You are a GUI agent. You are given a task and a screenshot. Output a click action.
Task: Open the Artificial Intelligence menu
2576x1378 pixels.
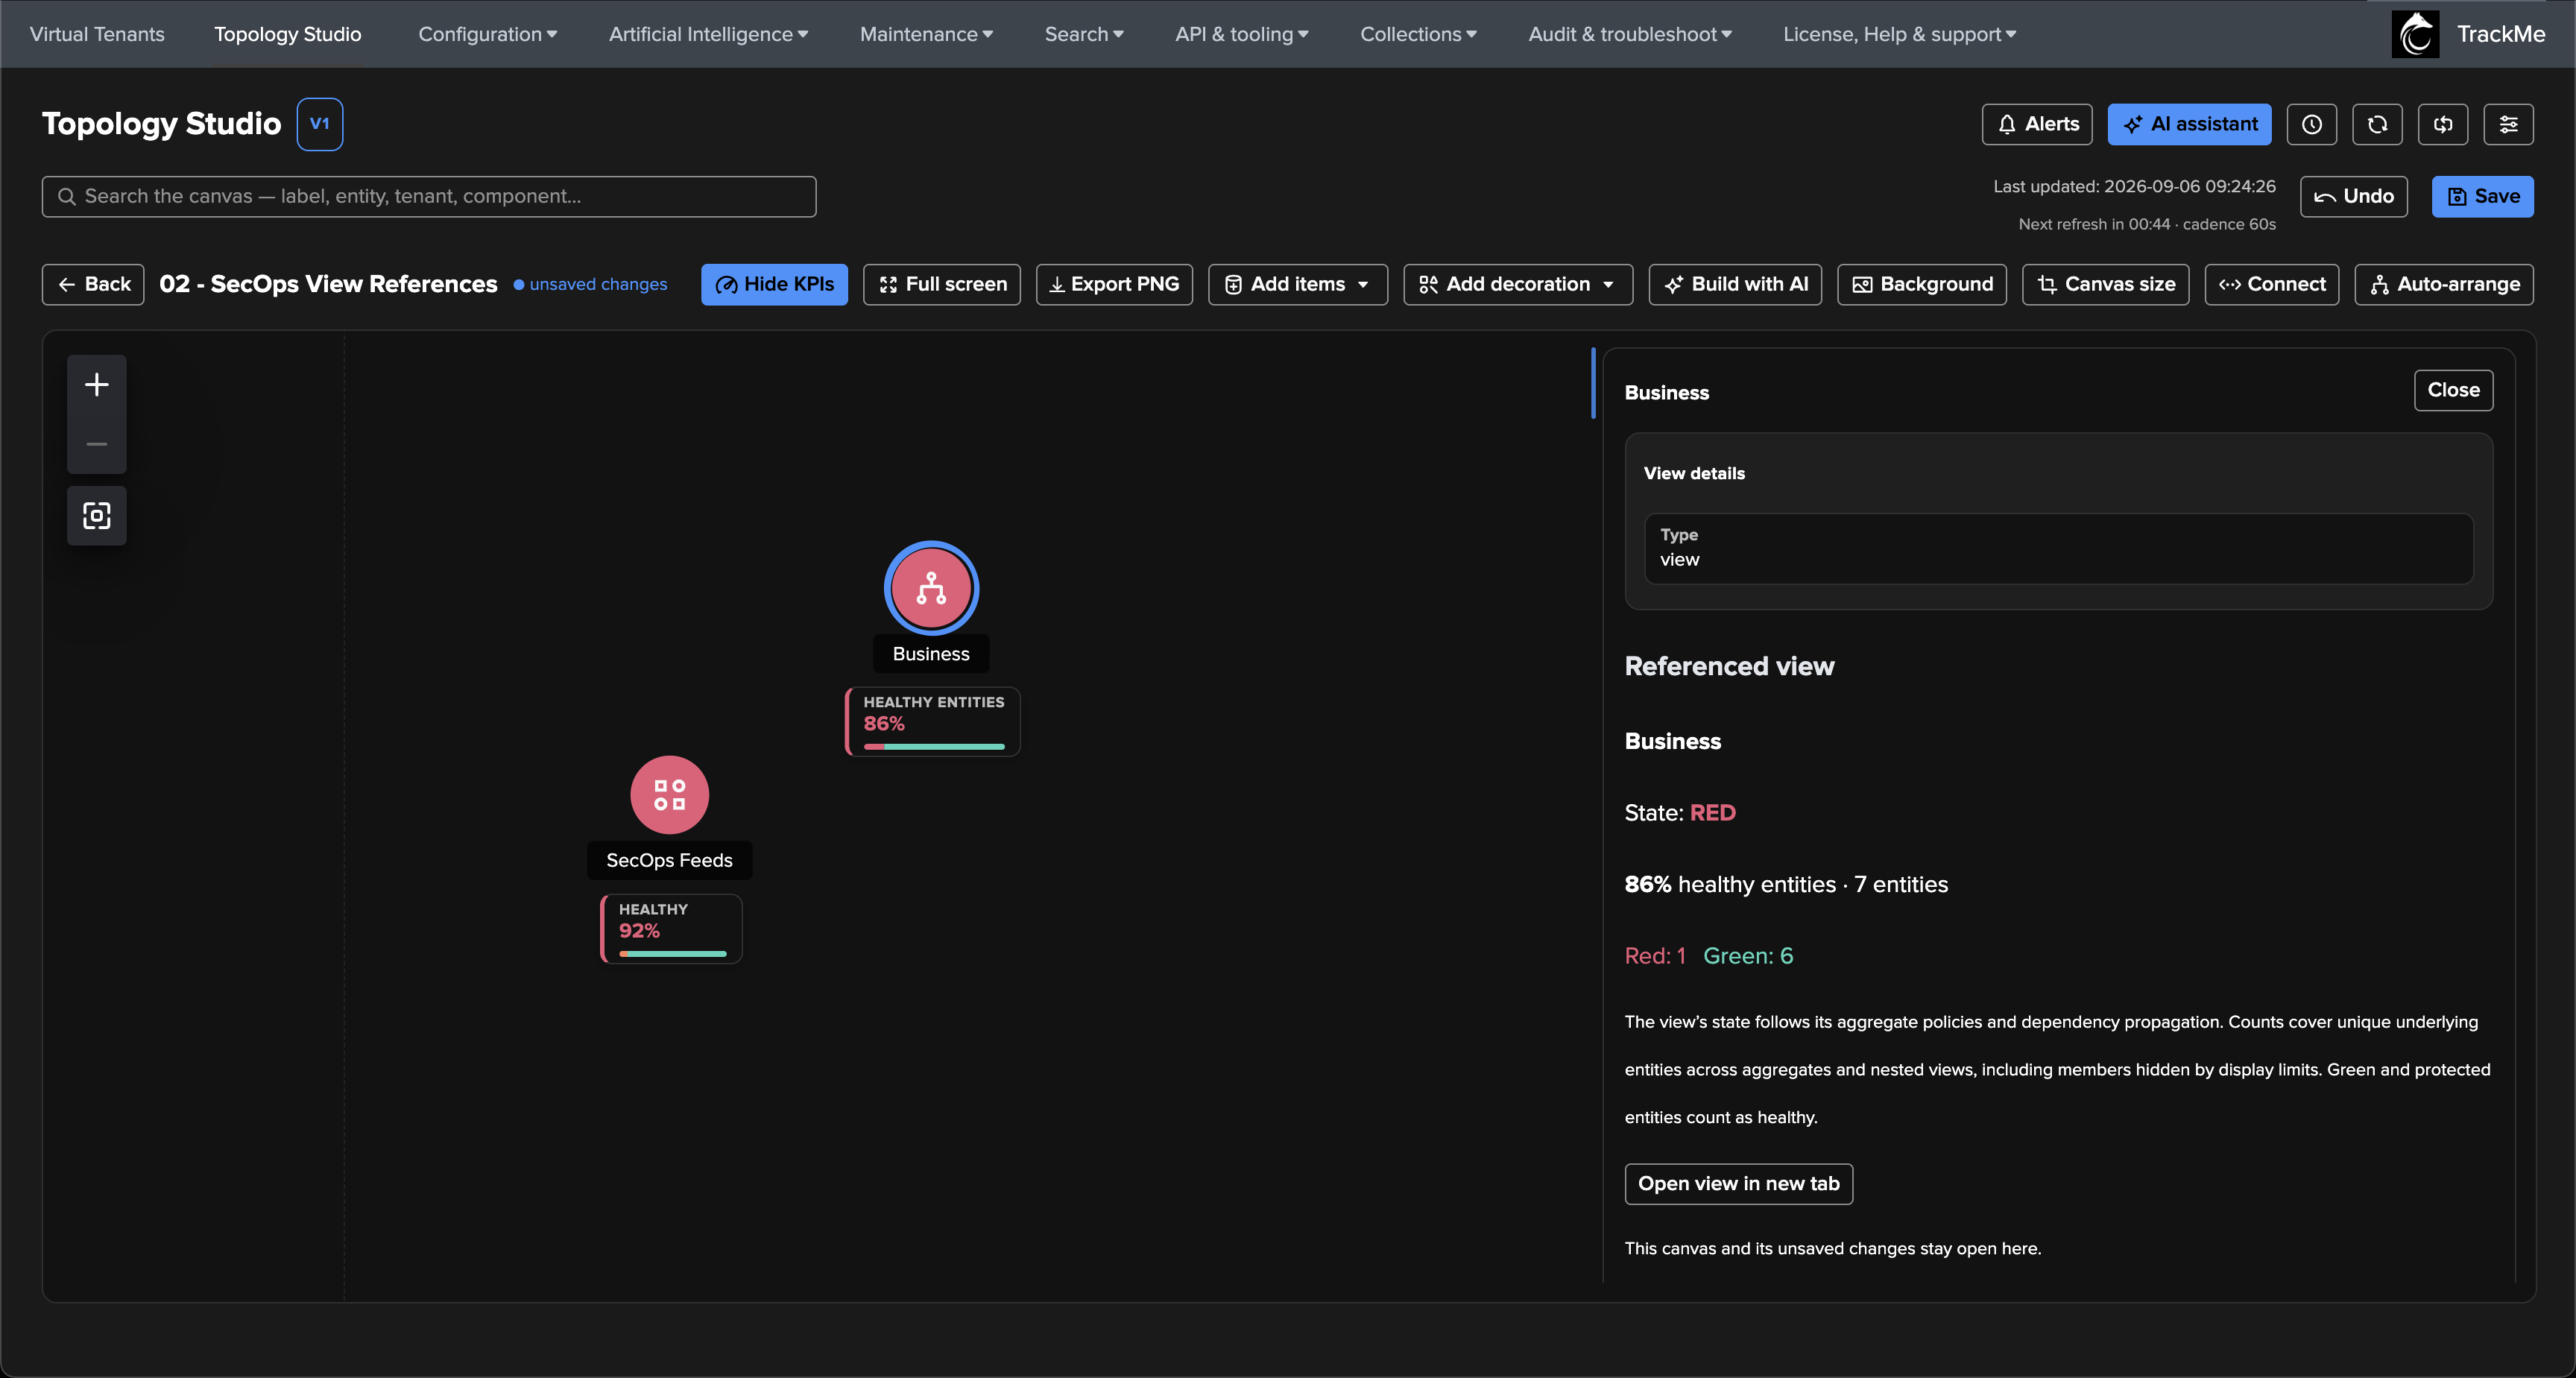click(708, 34)
